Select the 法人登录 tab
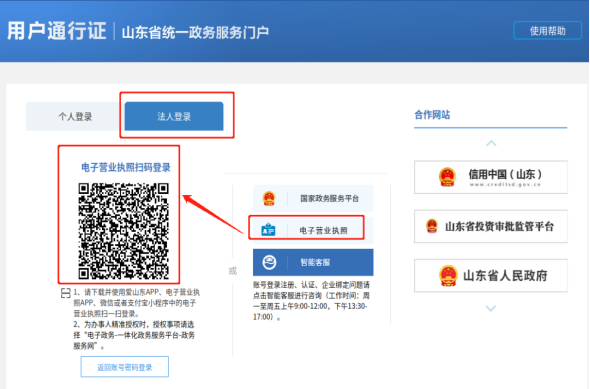The height and width of the screenshot is (389, 590). pos(174,116)
